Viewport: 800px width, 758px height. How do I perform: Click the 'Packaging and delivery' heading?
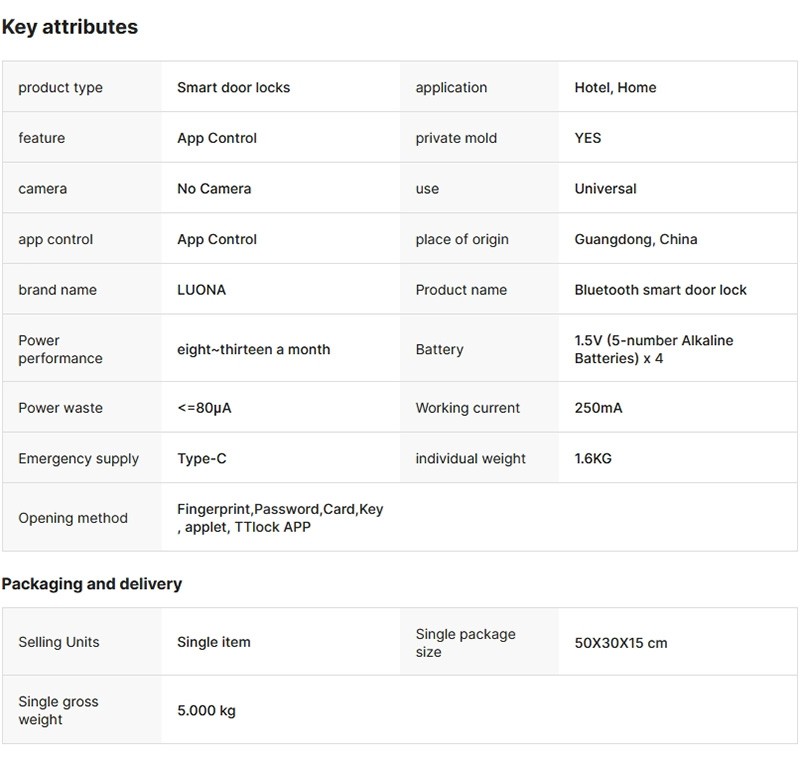pyautogui.click(x=91, y=583)
